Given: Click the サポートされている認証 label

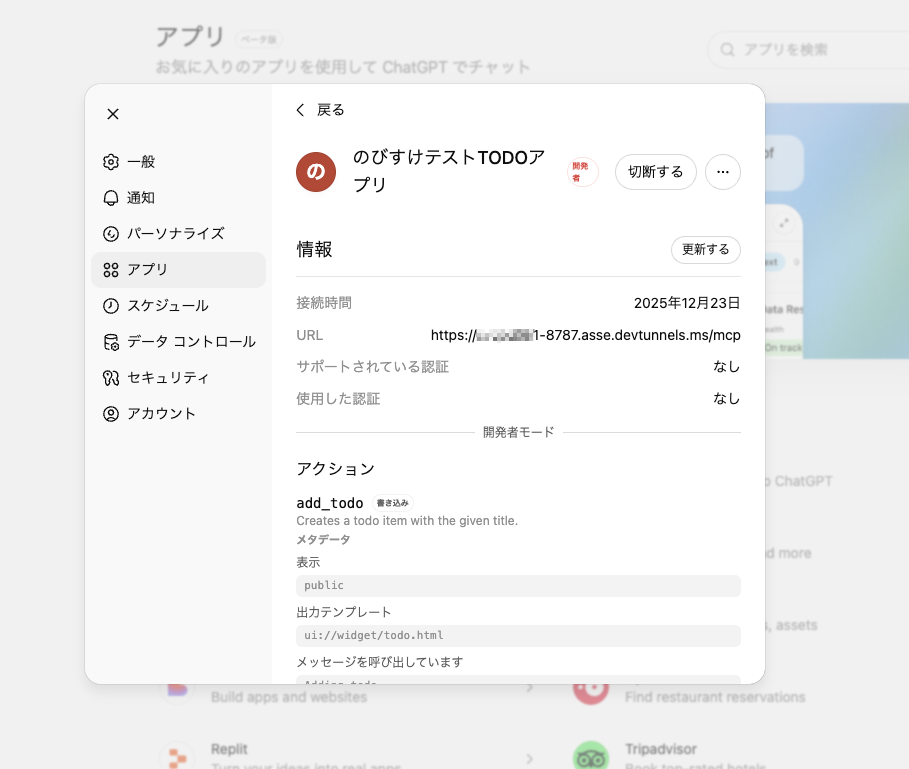Looking at the screenshot, I should pyautogui.click(x=373, y=367).
